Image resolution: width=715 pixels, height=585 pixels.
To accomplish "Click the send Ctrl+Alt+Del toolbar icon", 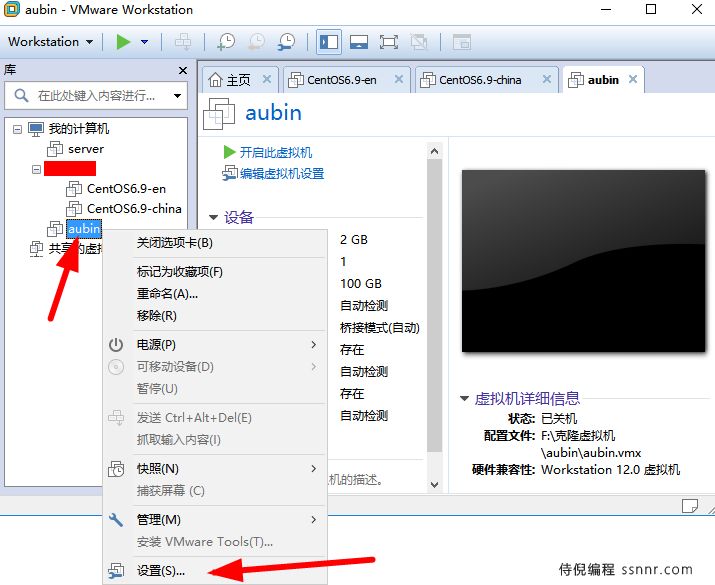I will (x=183, y=42).
